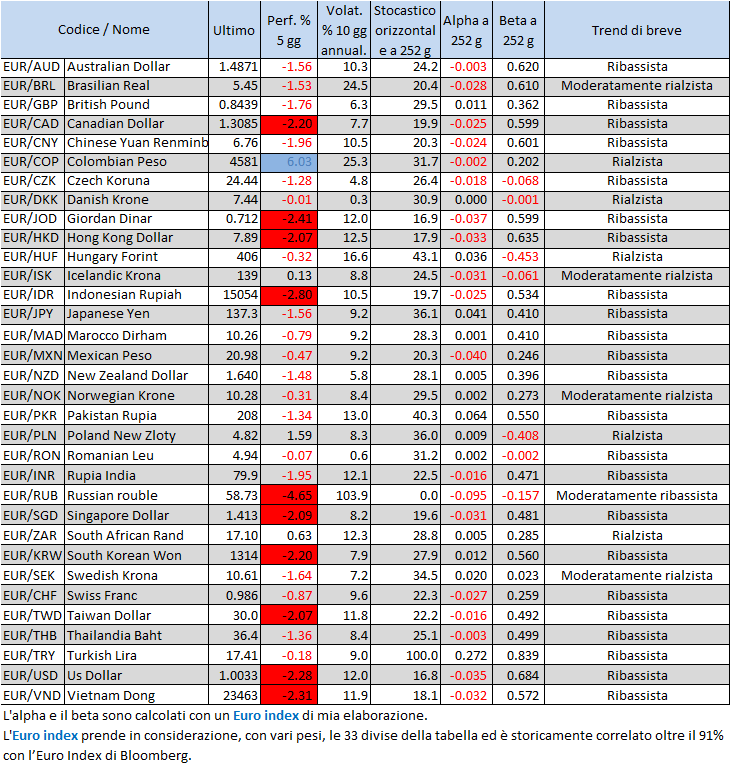The image size is (730, 765).
Task: Click Turkish Lira alpha value 0.272
Action: pyautogui.click(x=466, y=656)
